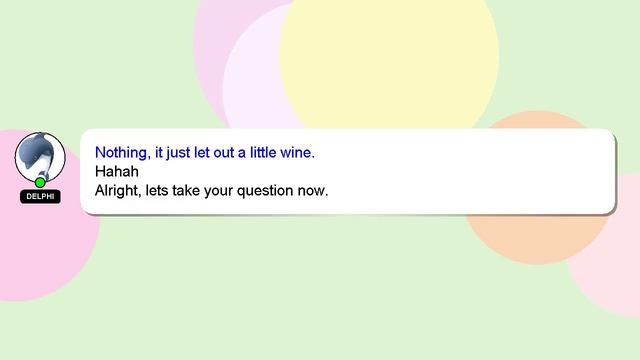This screenshot has width=640, height=360.
Task: Click the large yellow circle
Action: (389, 61)
